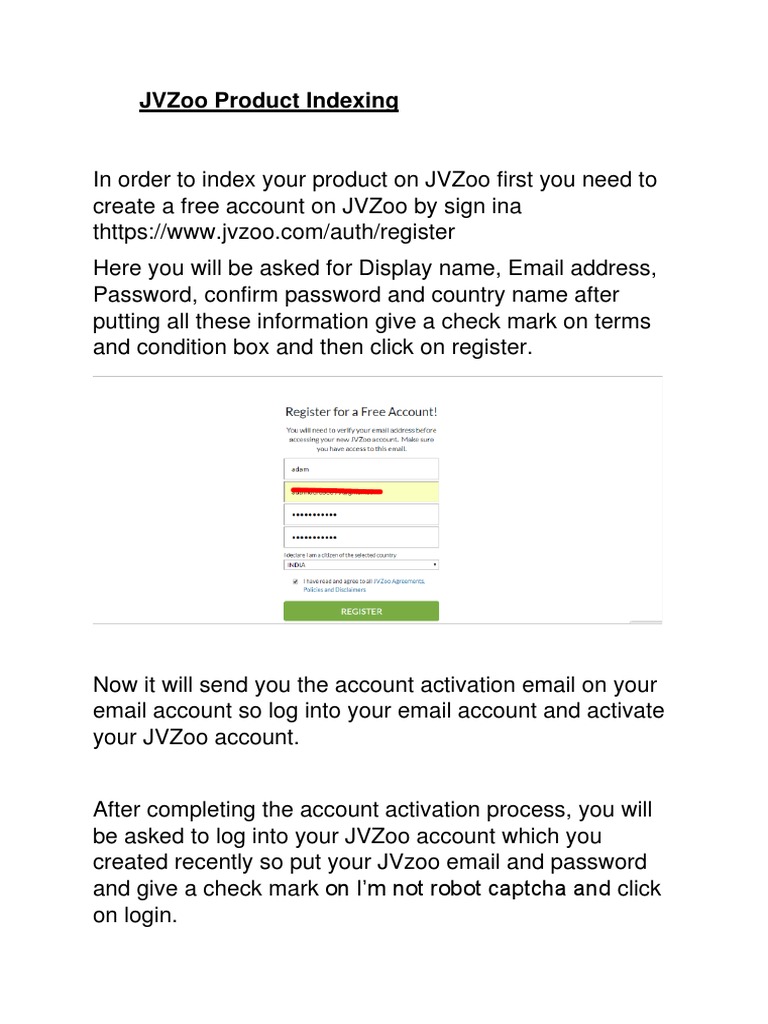Viewport: 768px width, 1024px height.
Task: Click the 'JVZoo Product Indexing' title
Action: (x=268, y=101)
